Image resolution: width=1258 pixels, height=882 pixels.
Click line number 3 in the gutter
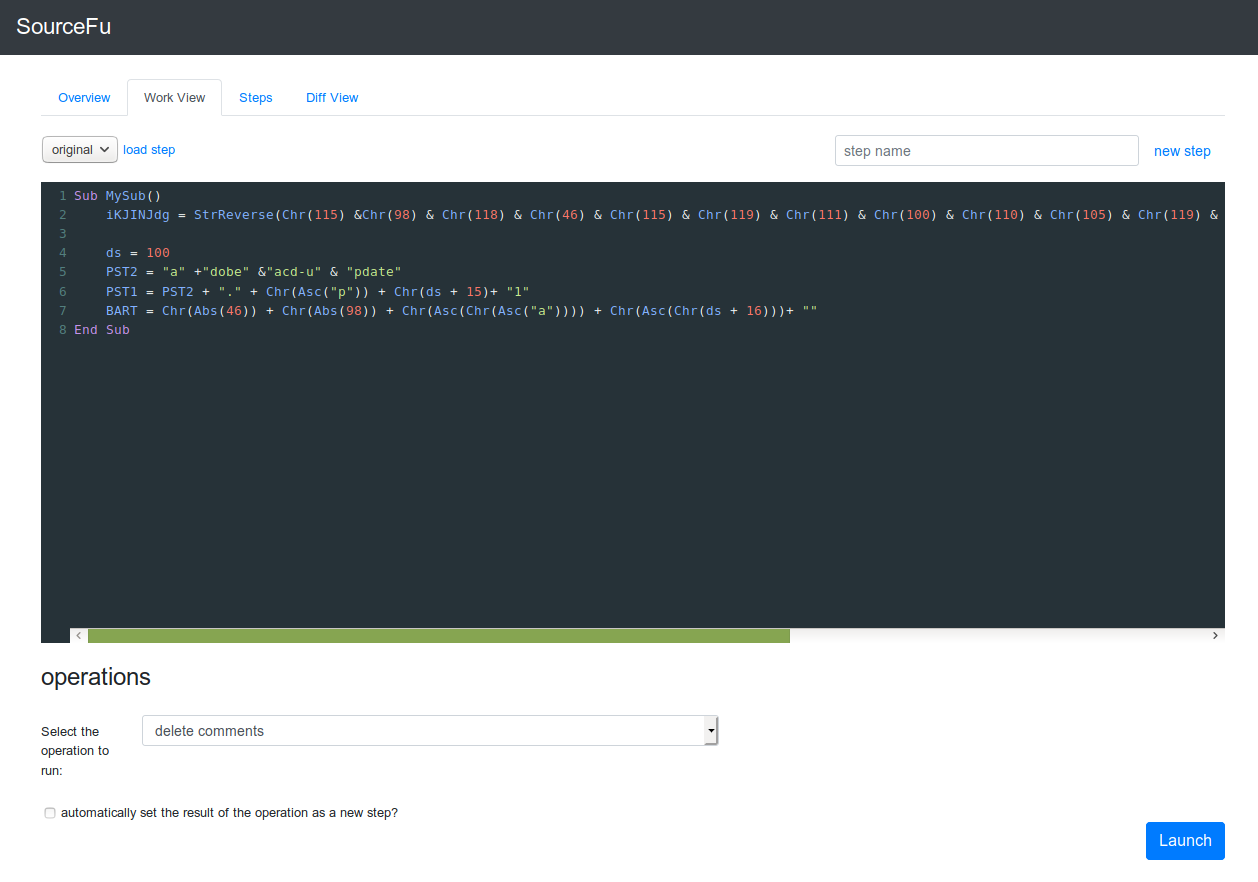point(62,233)
